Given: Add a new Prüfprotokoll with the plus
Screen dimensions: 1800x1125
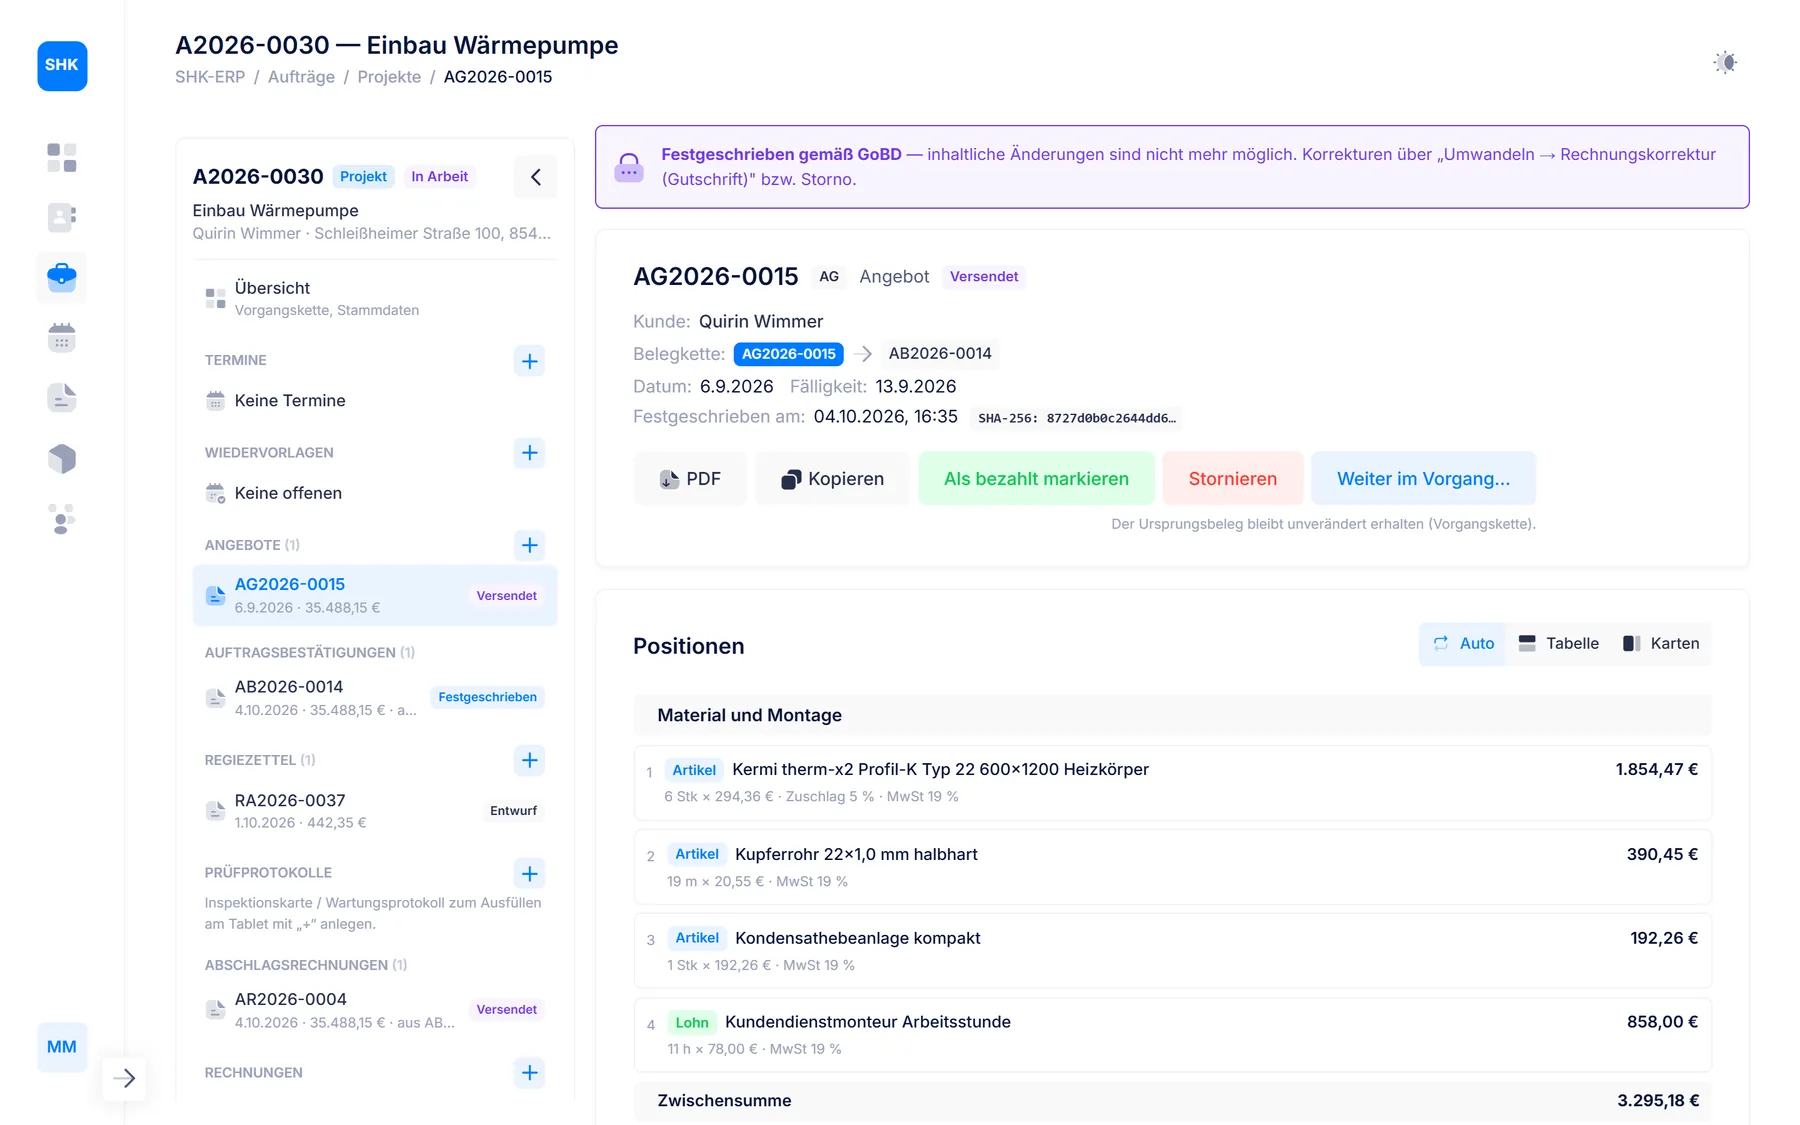Looking at the screenshot, I should 530,873.
